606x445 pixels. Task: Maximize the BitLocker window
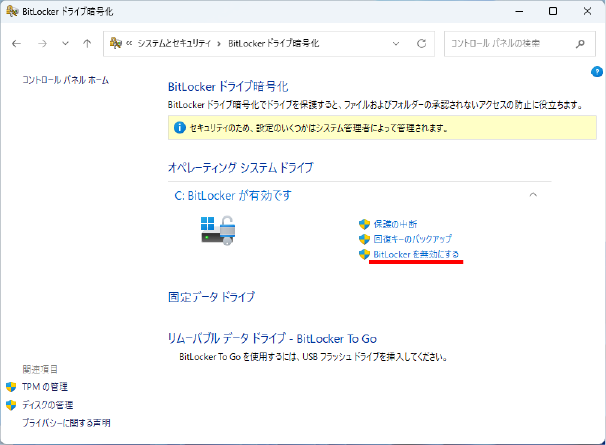[x=553, y=11]
